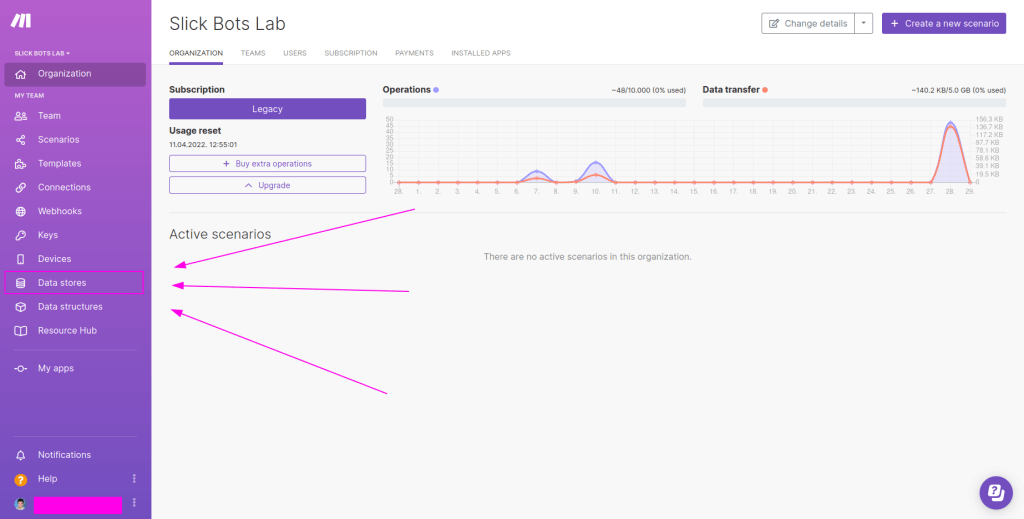Switch to the TEAMS tab
1024x519 pixels.
[x=253, y=53]
